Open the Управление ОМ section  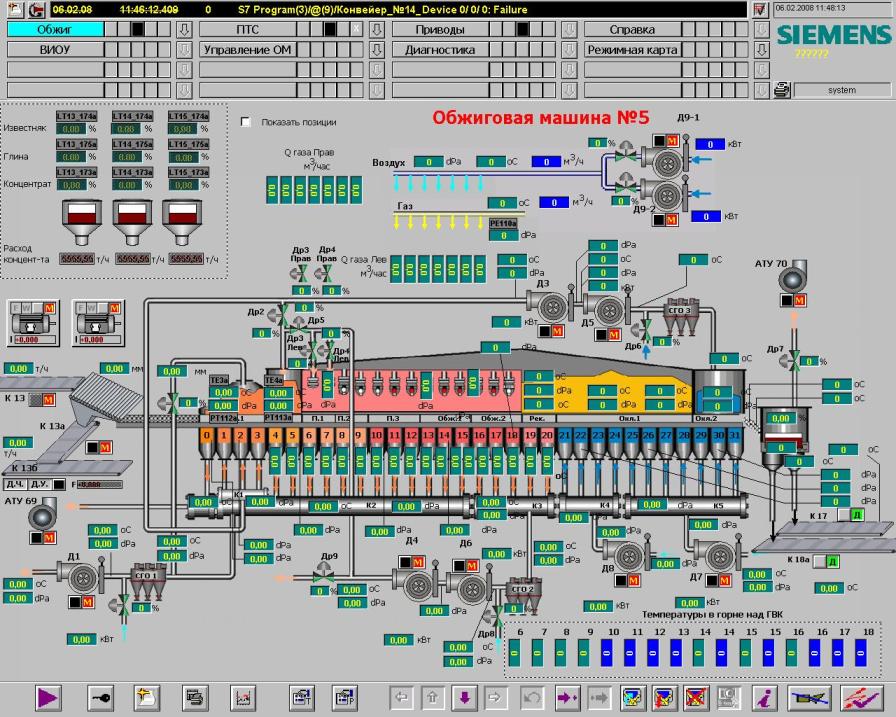[x=247, y=50]
